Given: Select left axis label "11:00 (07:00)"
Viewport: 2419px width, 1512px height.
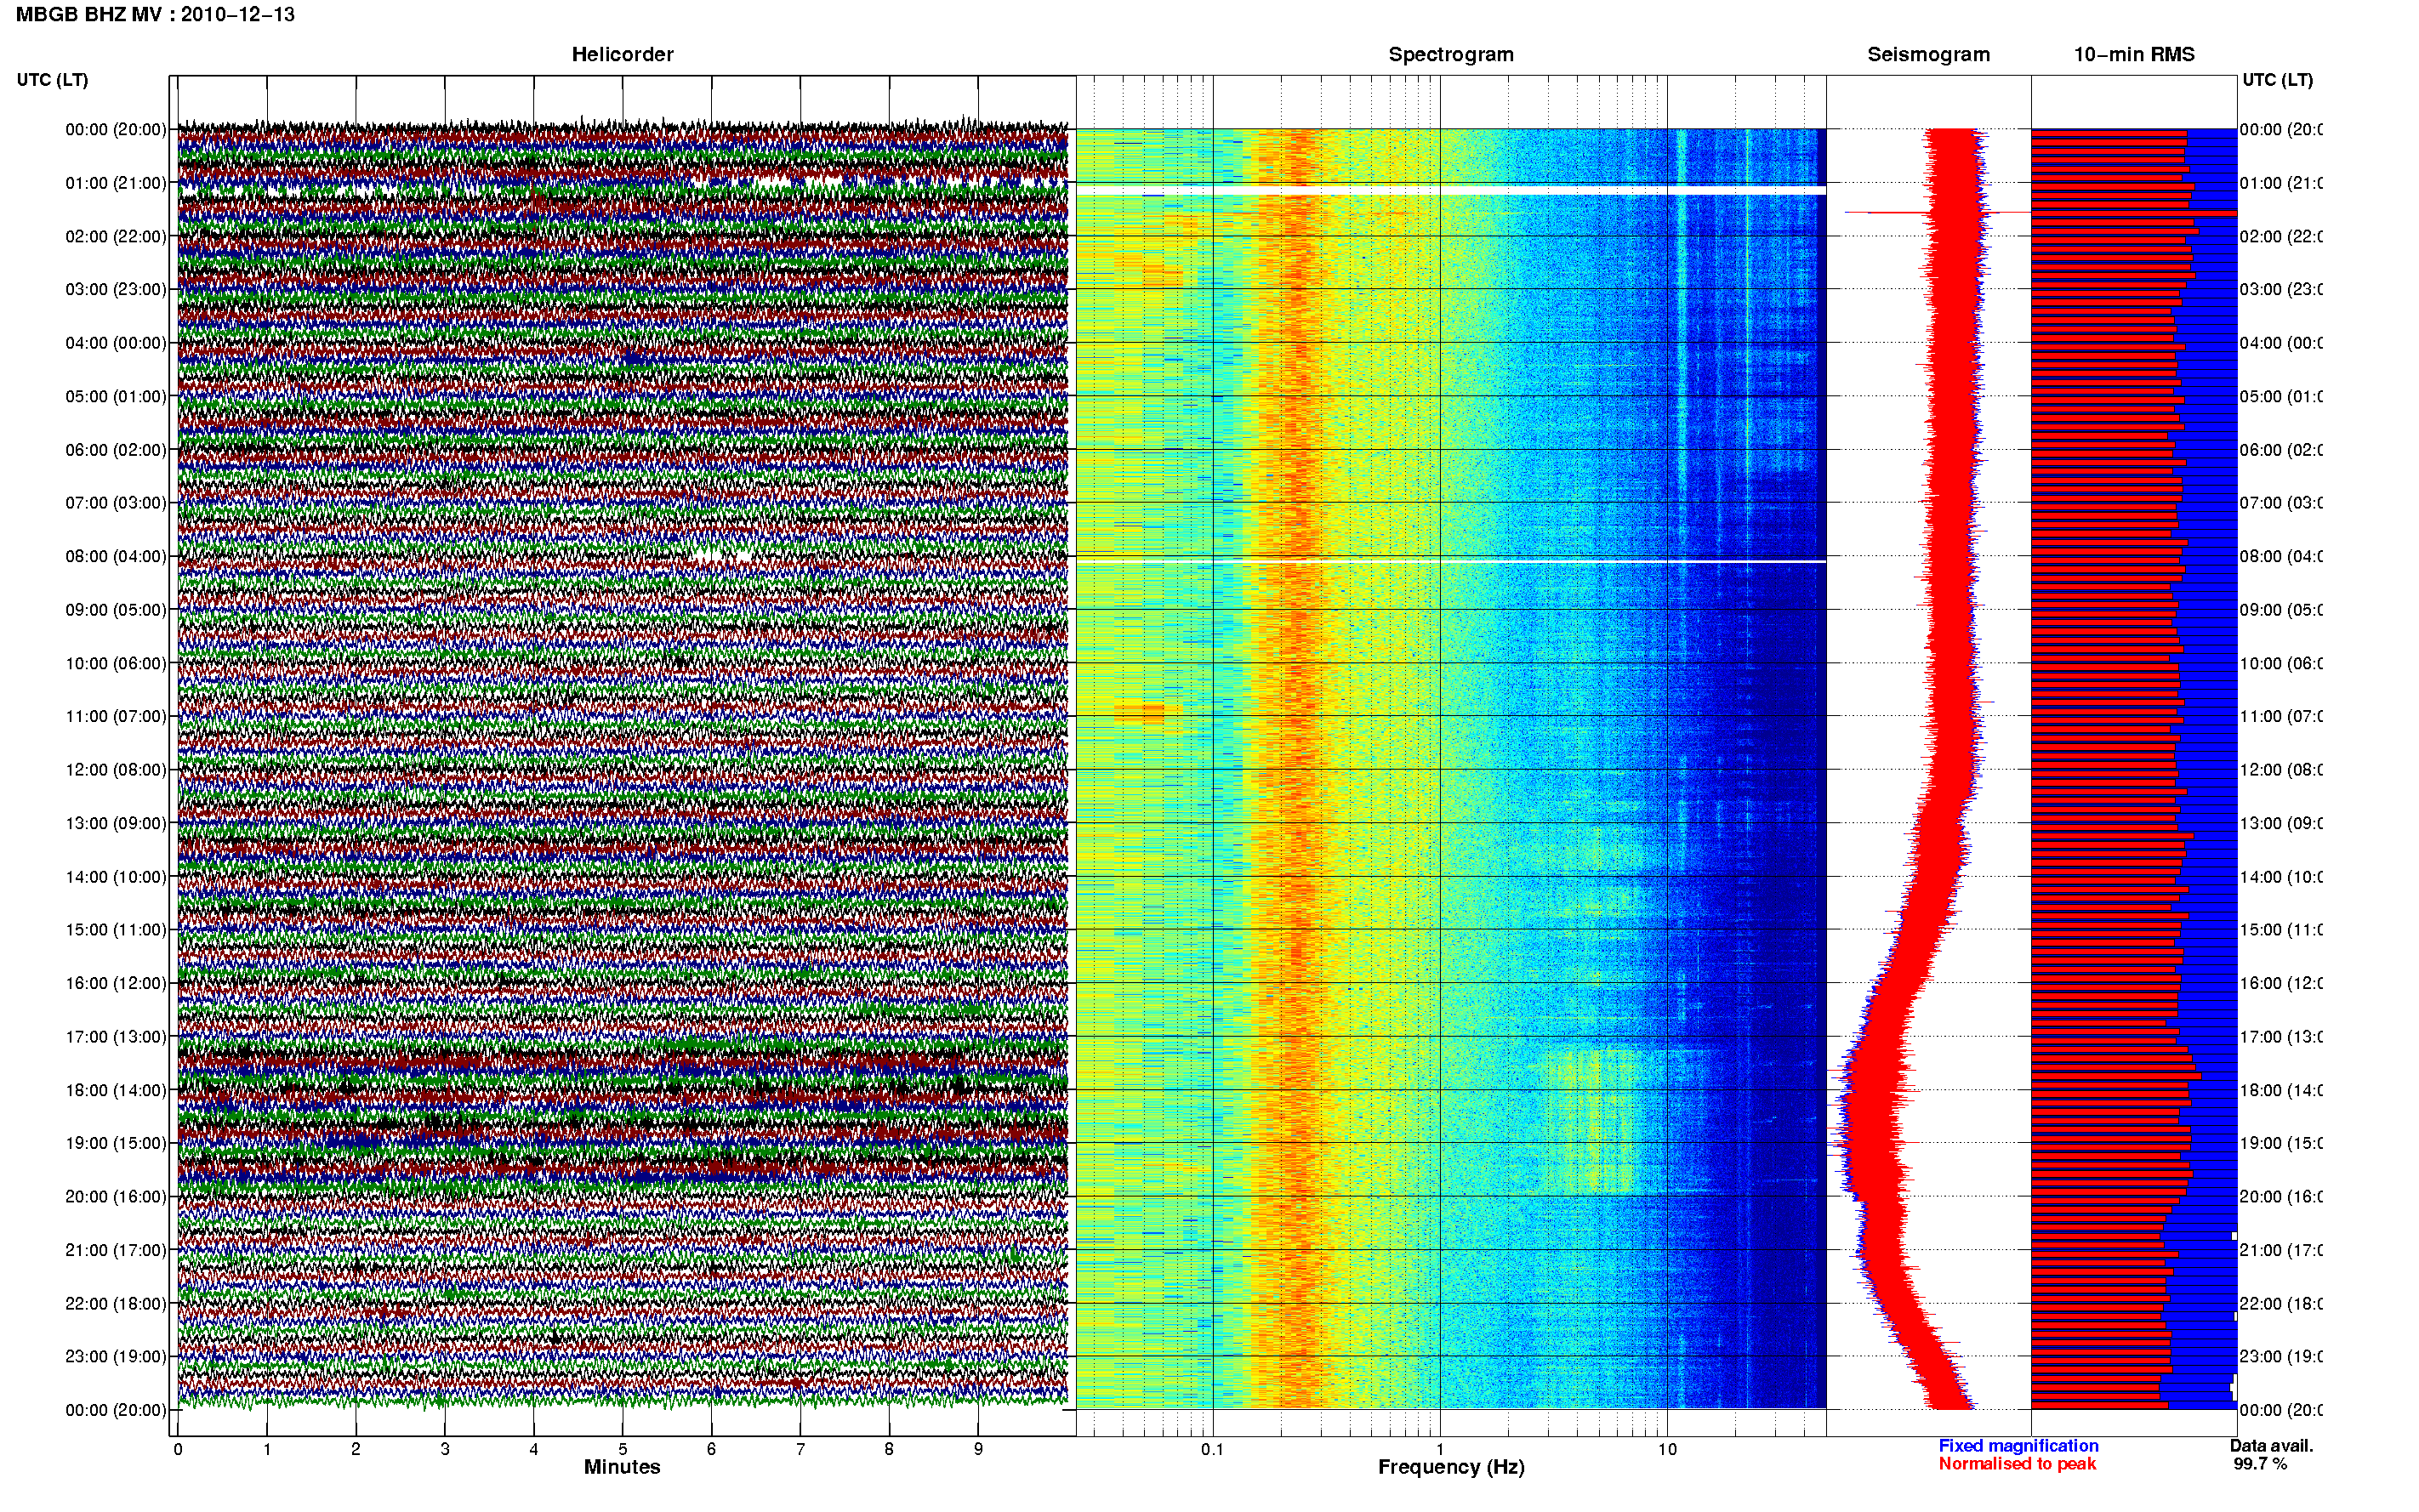Looking at the screenshot, I should click(116, 716).
